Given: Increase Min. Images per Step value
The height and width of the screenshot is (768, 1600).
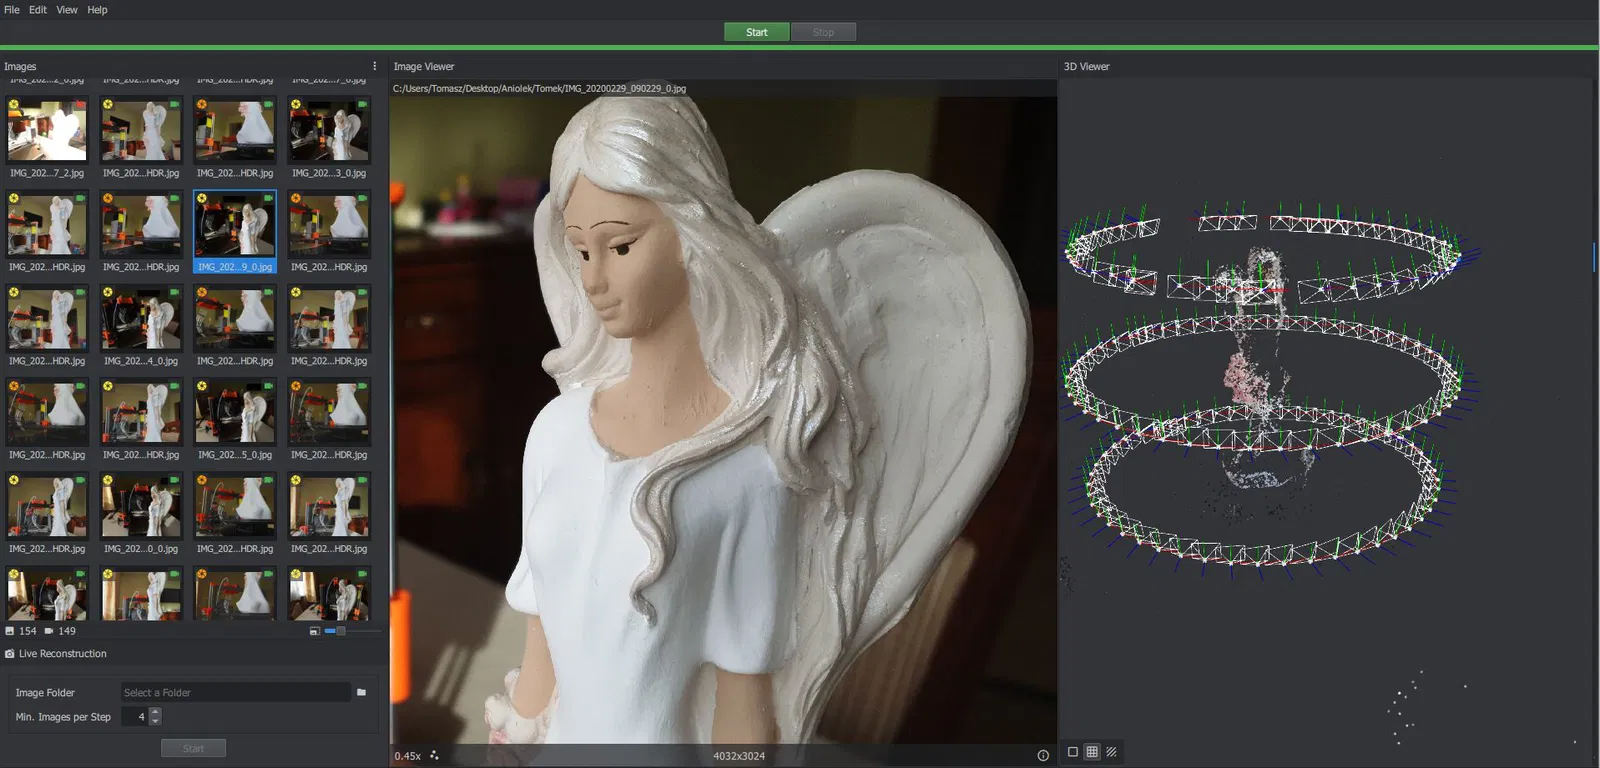Looking at the screenshot, I should (155, 712).
